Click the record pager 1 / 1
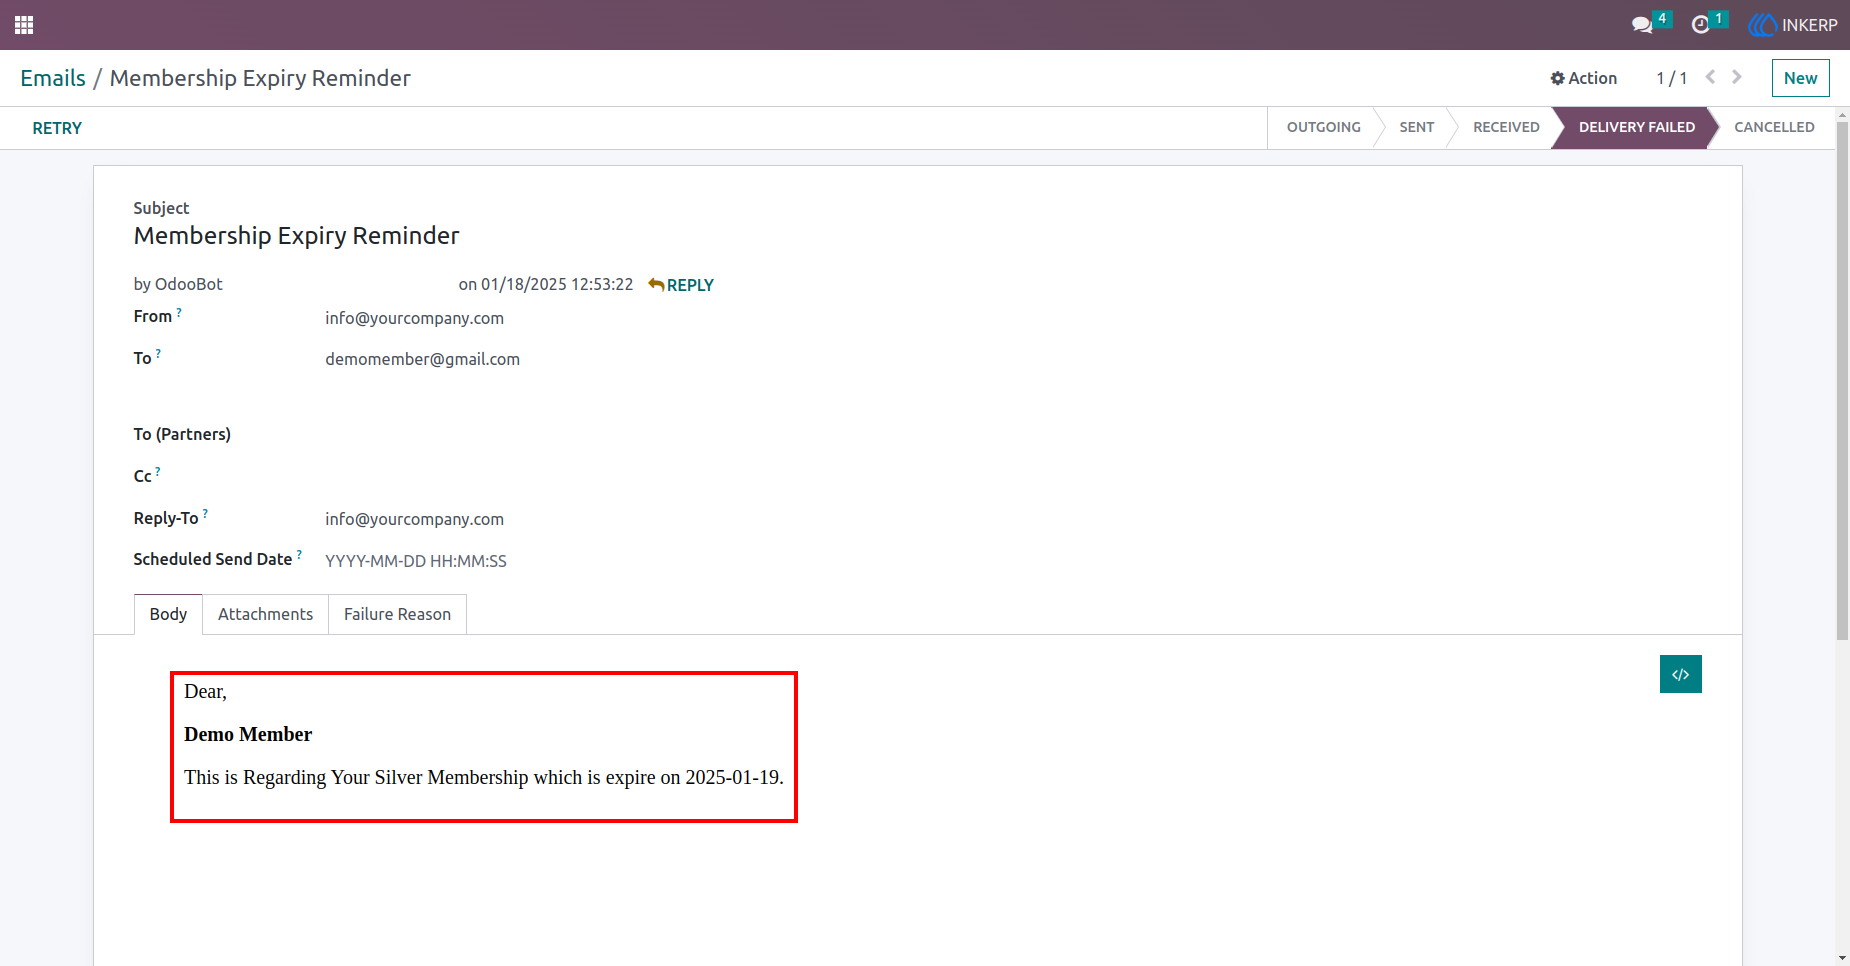The image size is (1850, 966). [x=1671, y=78]
